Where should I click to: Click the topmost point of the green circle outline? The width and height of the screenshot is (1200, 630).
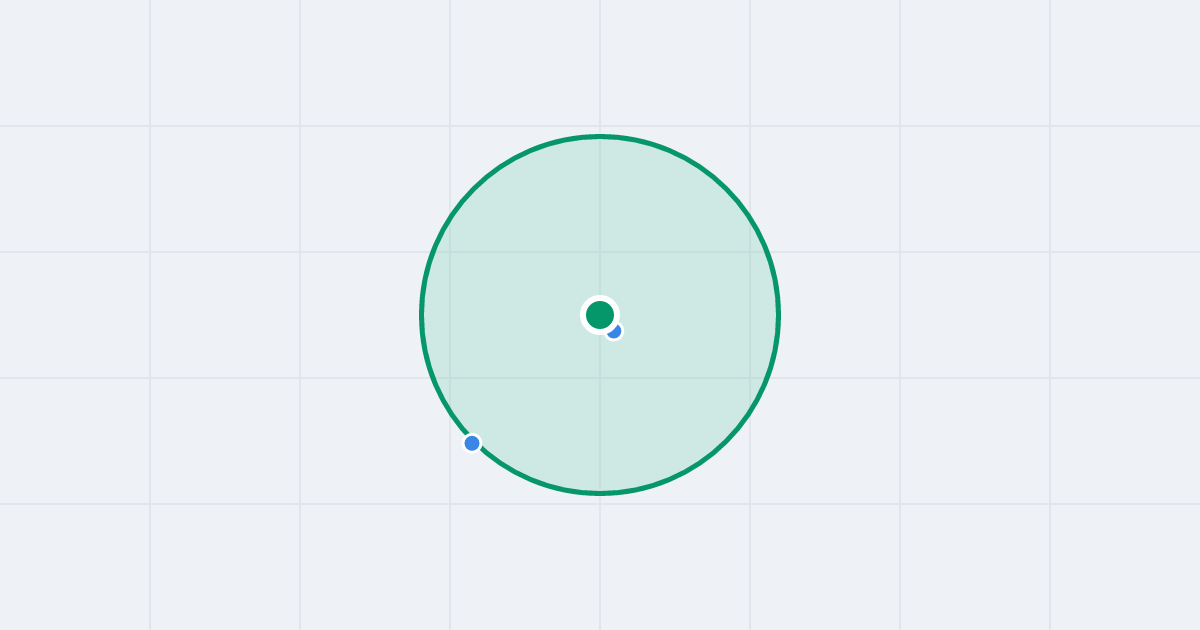pos(600,136)
